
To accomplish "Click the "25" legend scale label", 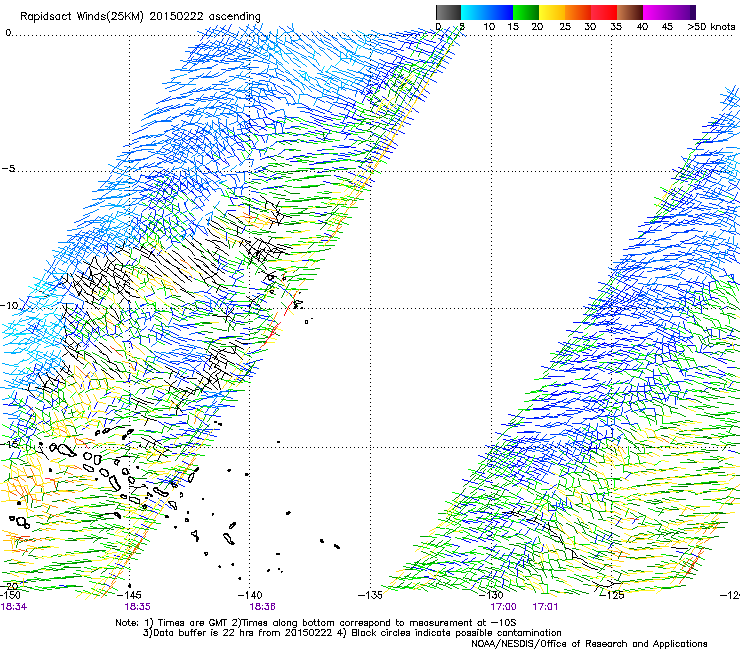I will [565, 27].
